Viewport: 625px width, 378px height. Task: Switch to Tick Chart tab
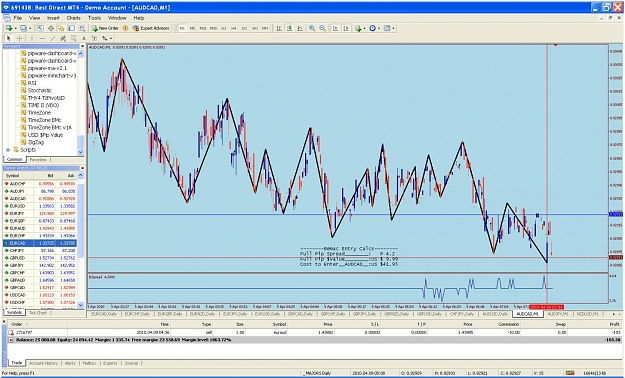[x=38, y=313]
